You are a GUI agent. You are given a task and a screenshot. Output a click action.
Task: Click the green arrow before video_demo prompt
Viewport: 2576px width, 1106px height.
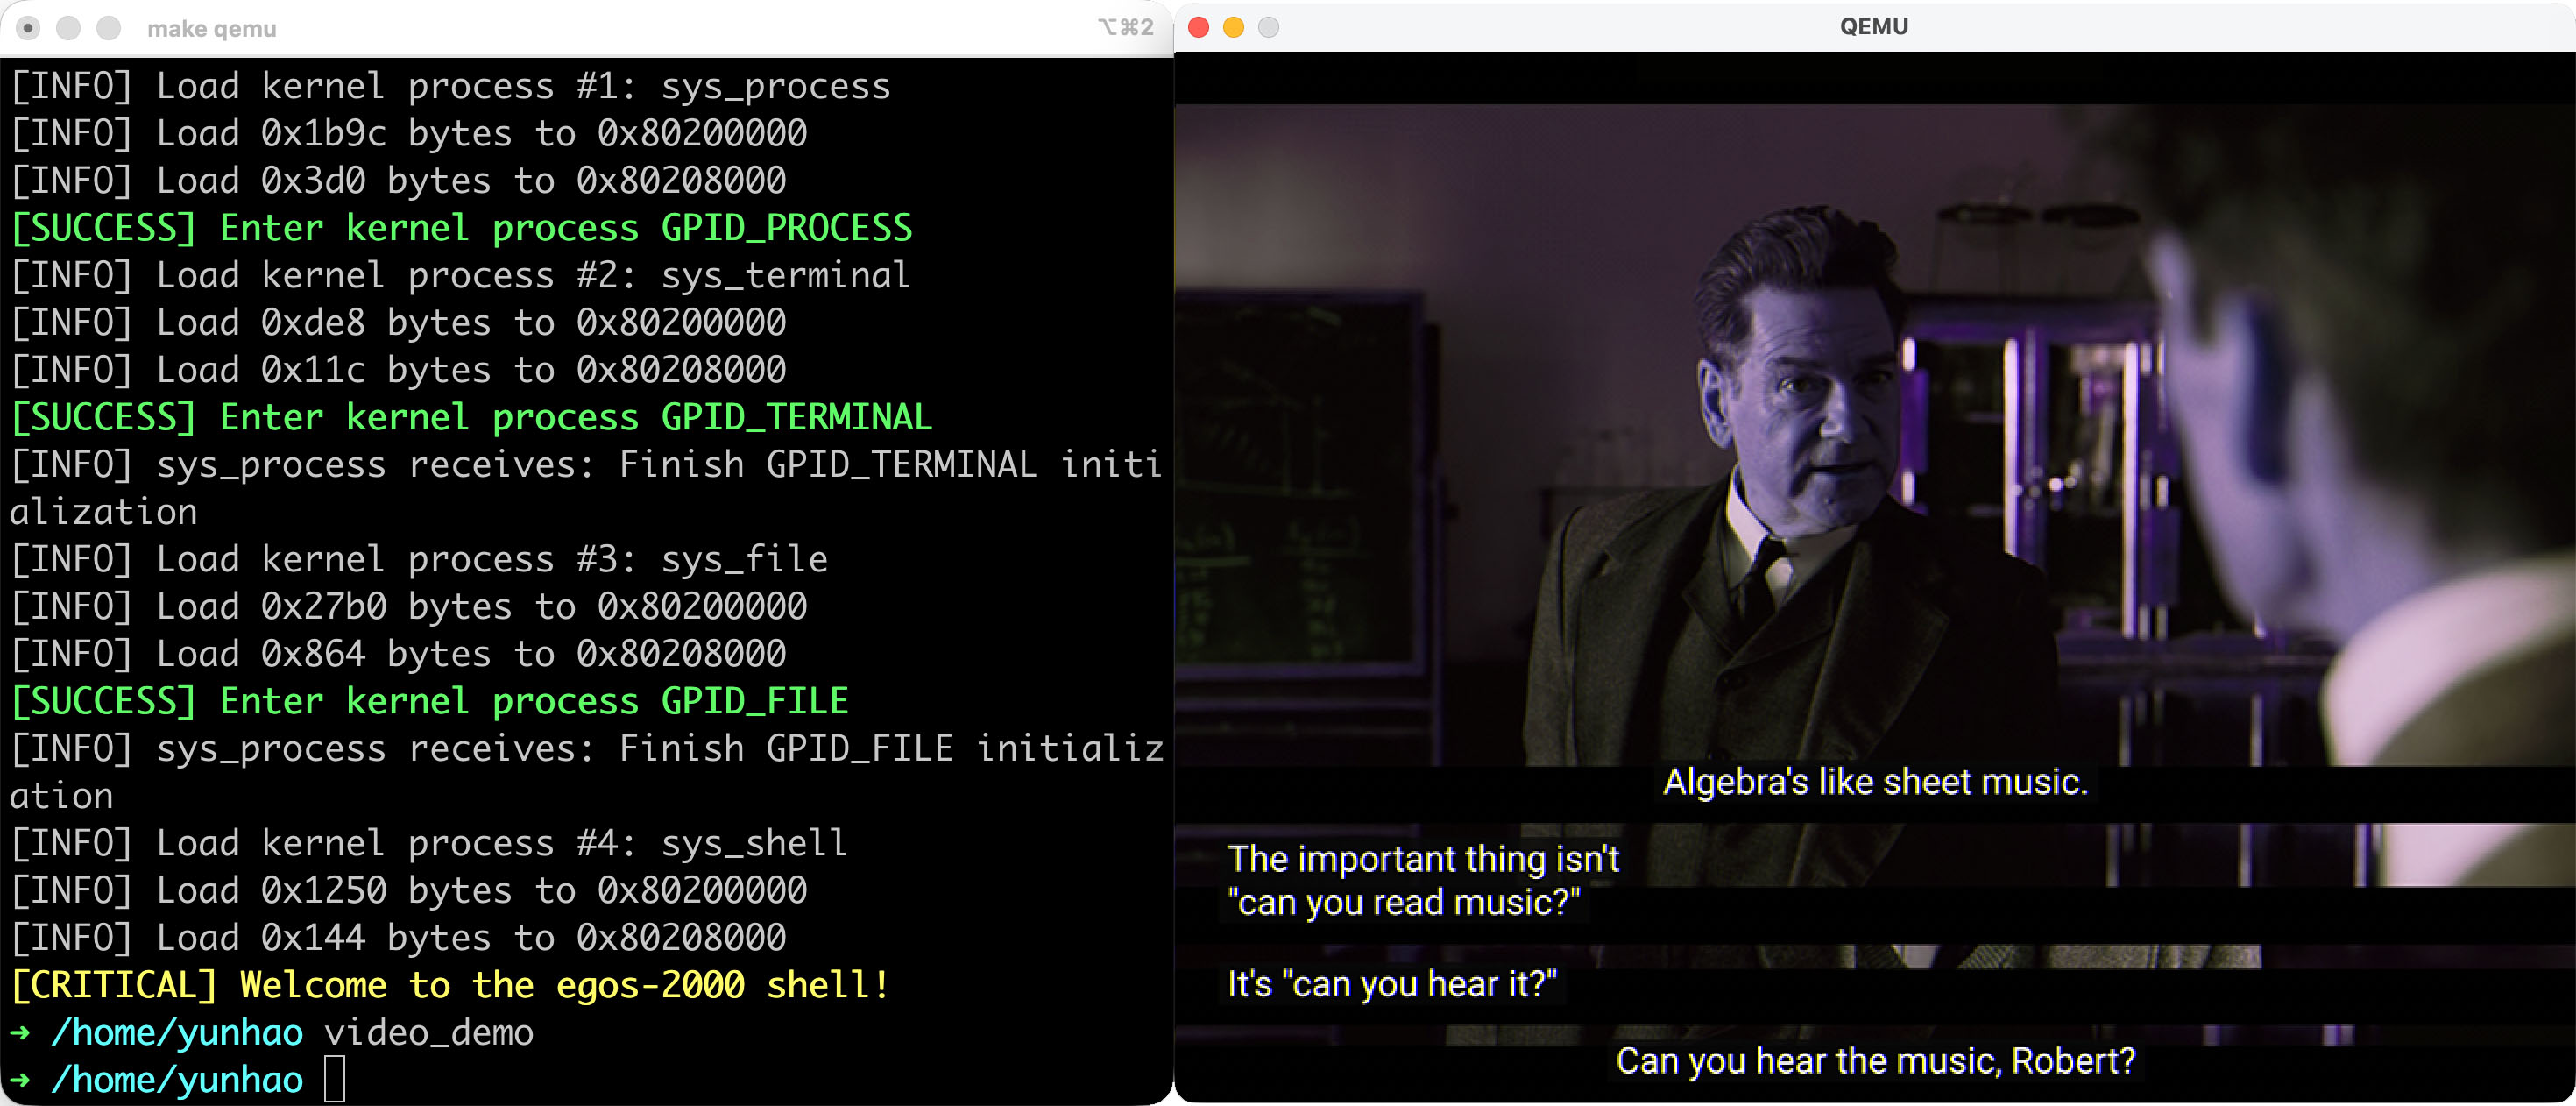coord(19,1032)
